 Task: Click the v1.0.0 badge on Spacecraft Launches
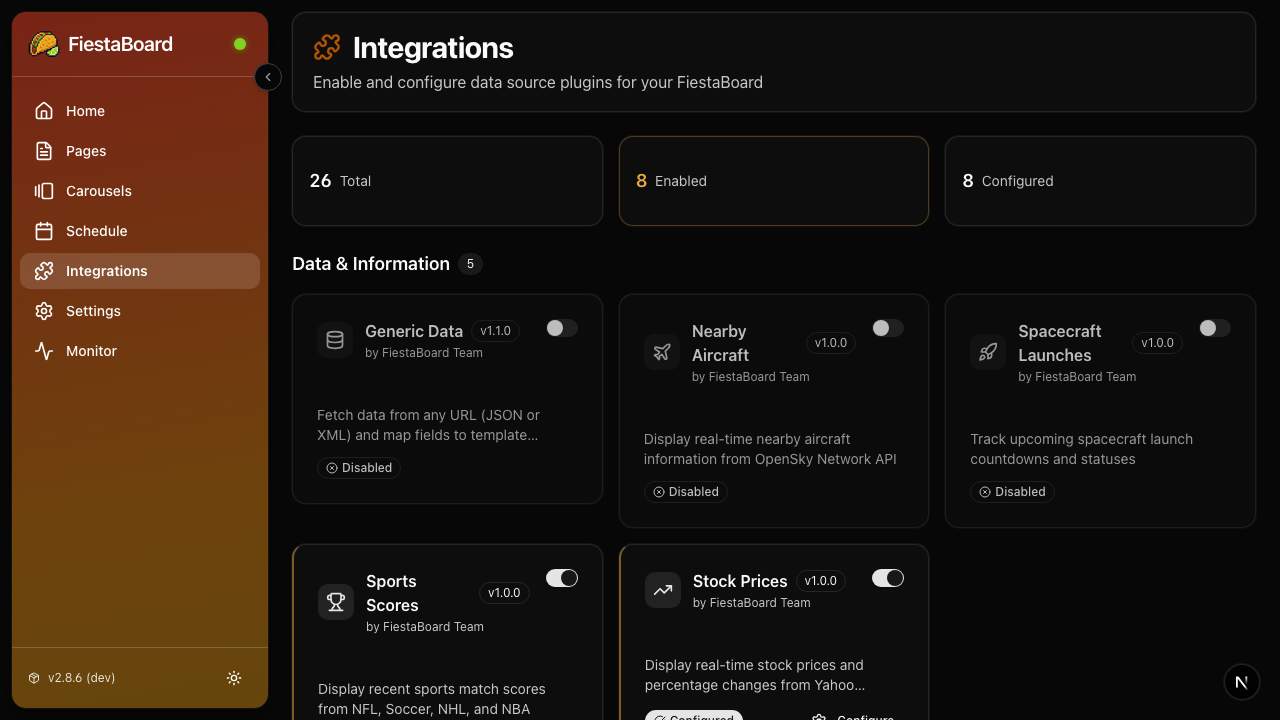point(1158,343)
